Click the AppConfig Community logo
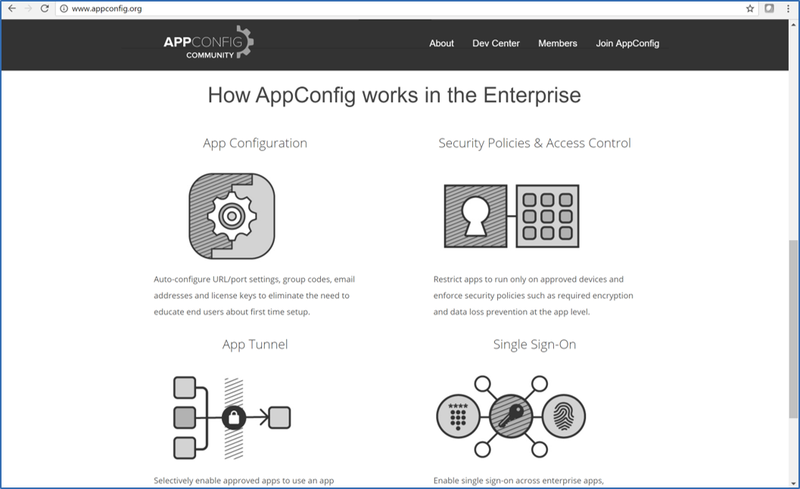 208,42
